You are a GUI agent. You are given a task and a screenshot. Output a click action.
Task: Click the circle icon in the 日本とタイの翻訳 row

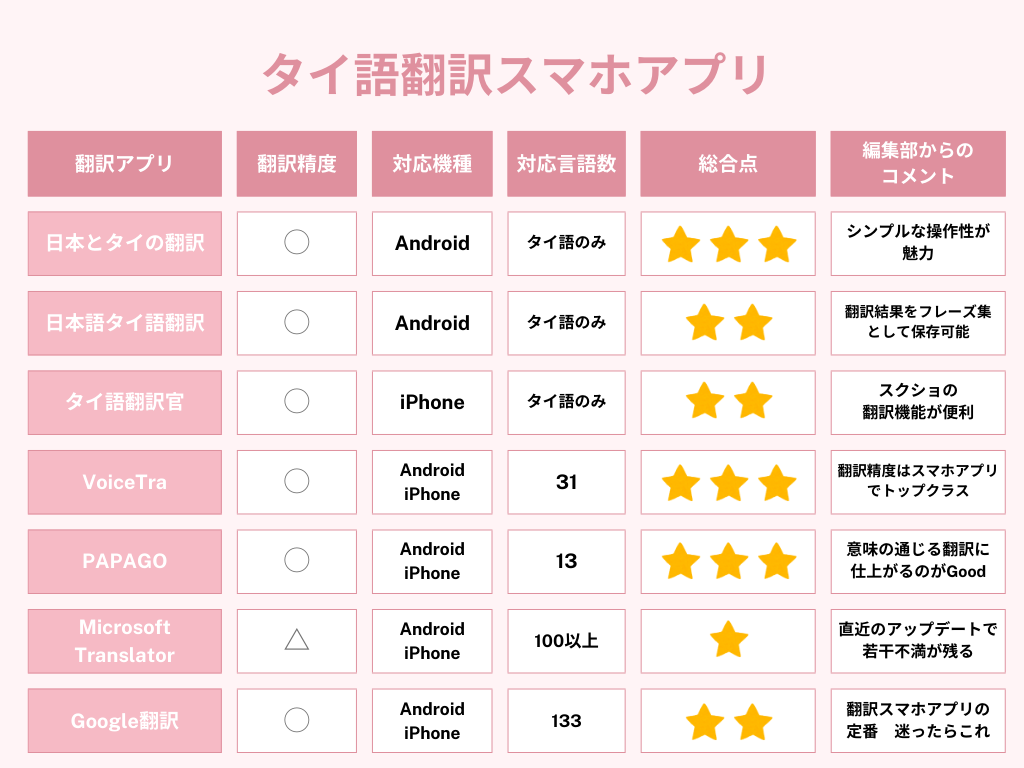pyautogui.click(x=297, y=242)
